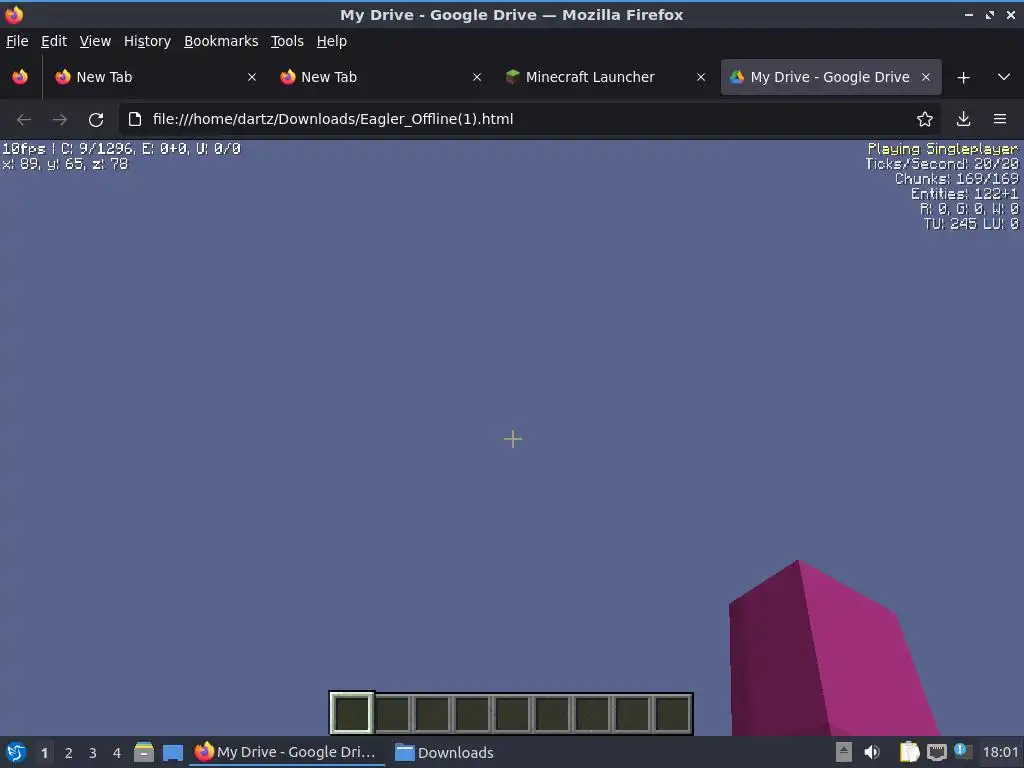Focus the URL address field
Image resolution: width=1024 pixels, height=768 pixels.
(529, 120)
